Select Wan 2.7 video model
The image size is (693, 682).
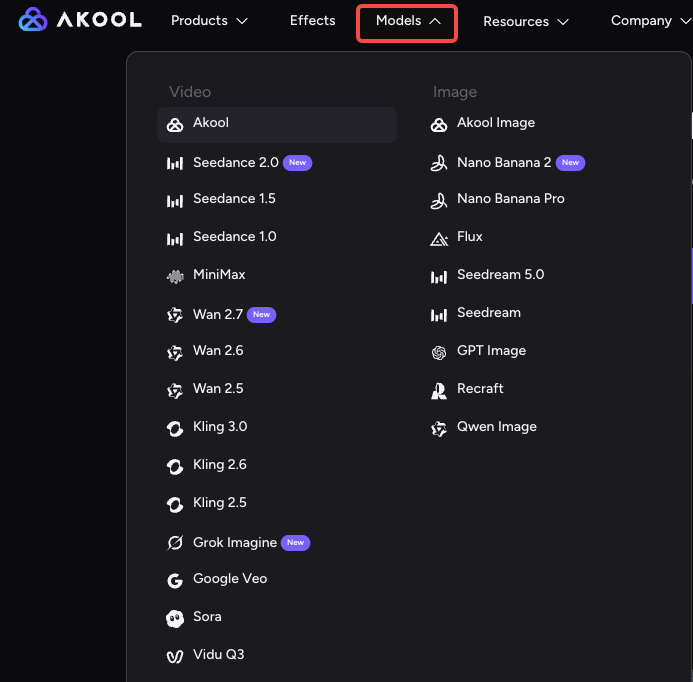218,314
